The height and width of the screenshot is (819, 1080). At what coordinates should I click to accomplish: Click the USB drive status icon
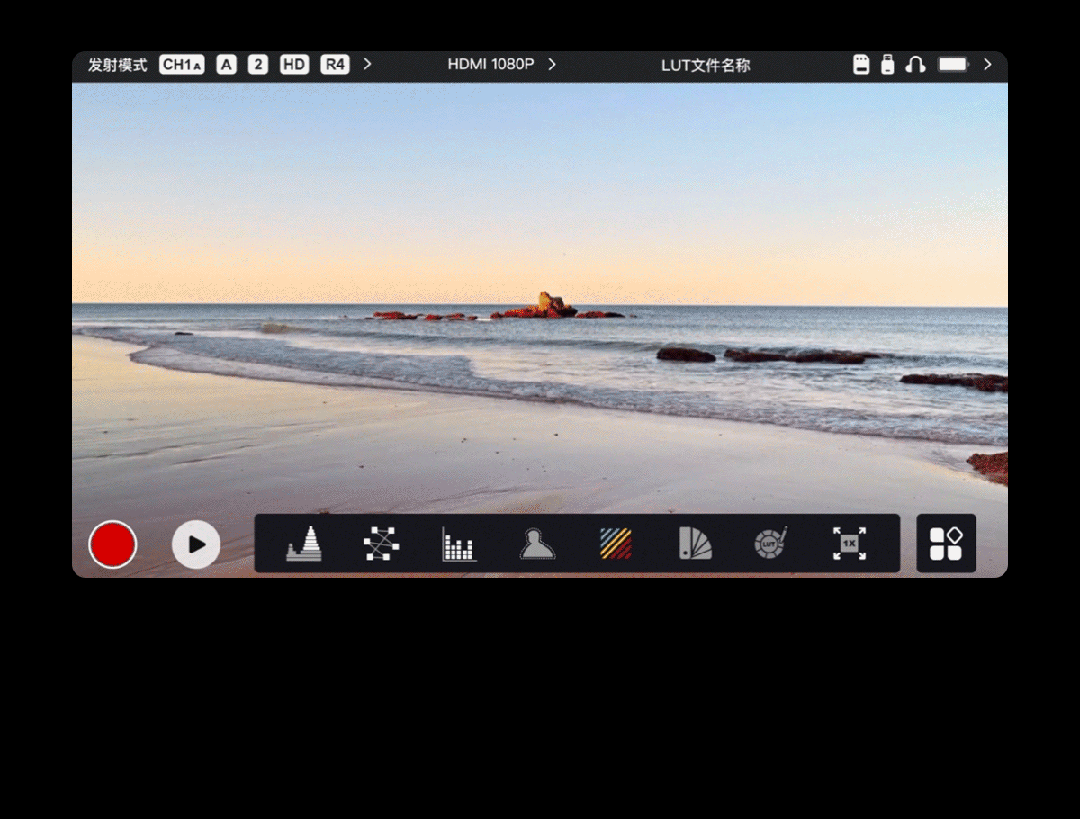click(x=888, y=65)
